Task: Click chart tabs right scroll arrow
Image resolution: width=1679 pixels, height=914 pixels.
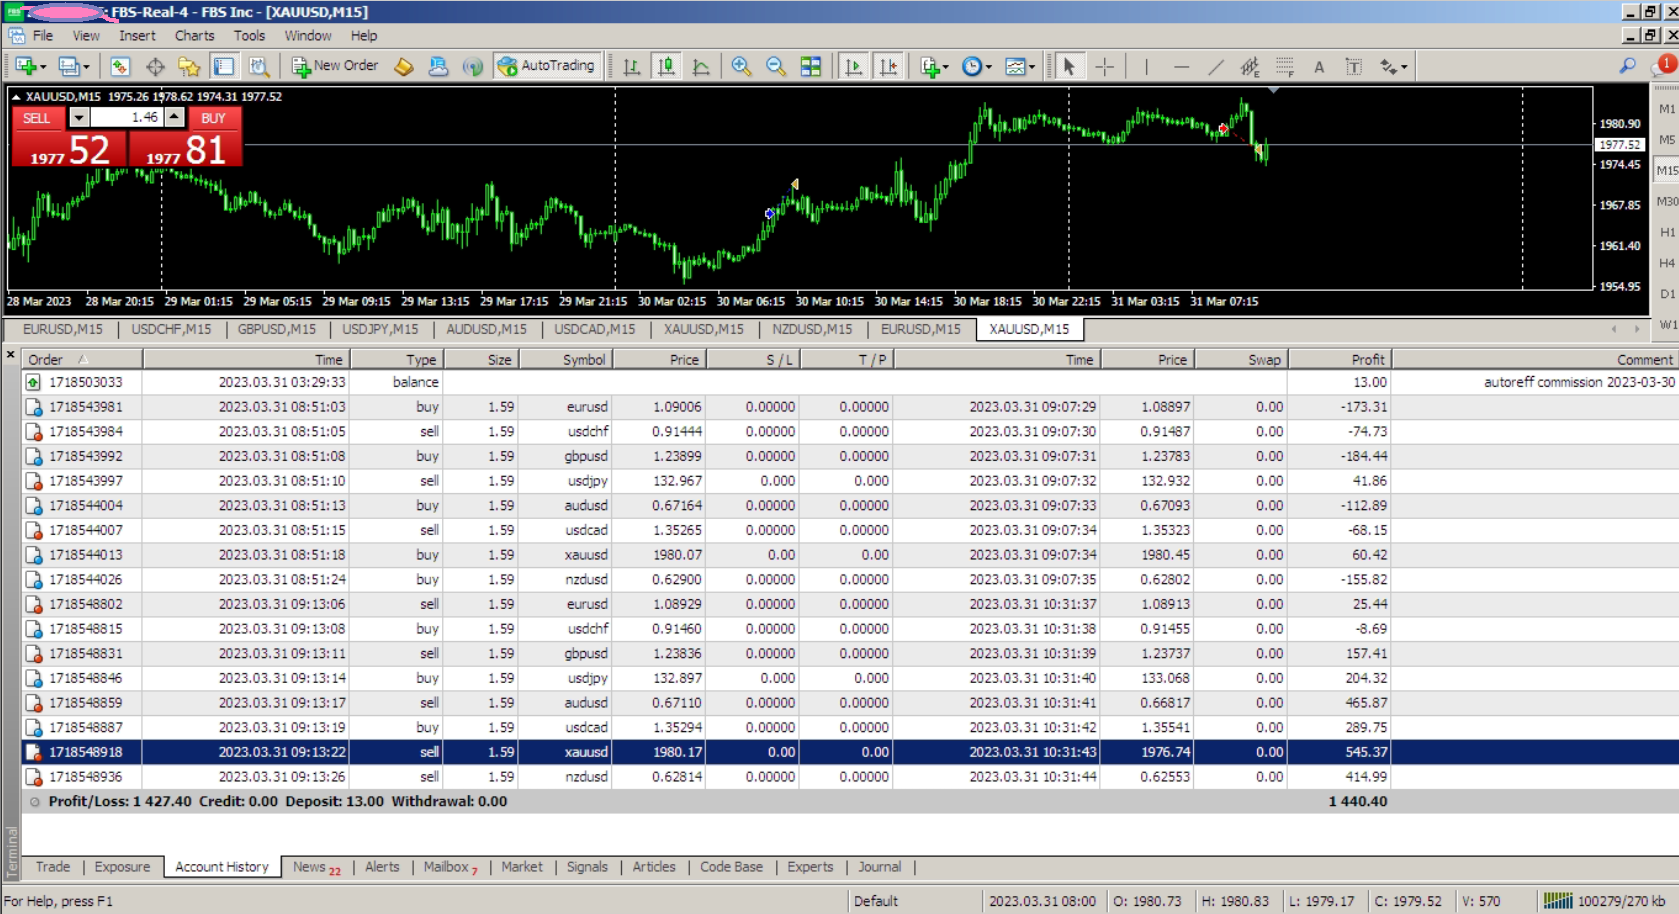Action: [1637, 329]
